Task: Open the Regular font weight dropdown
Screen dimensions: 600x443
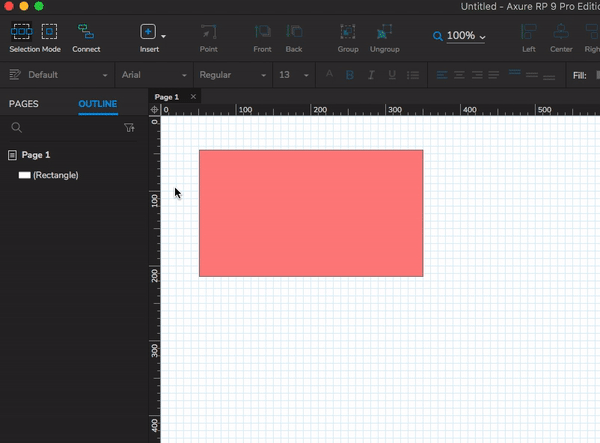Action: point(233,75)
